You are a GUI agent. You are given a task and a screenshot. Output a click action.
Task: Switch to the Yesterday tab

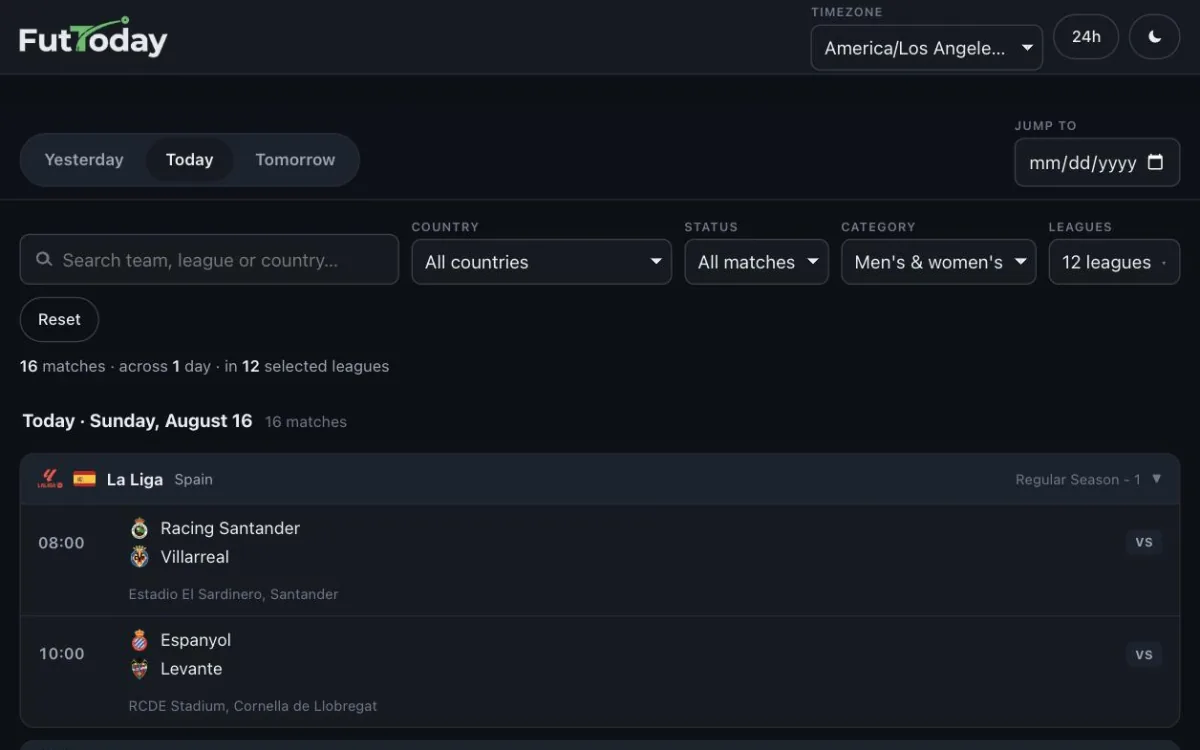pyautogui.click(x=84, y=160)
